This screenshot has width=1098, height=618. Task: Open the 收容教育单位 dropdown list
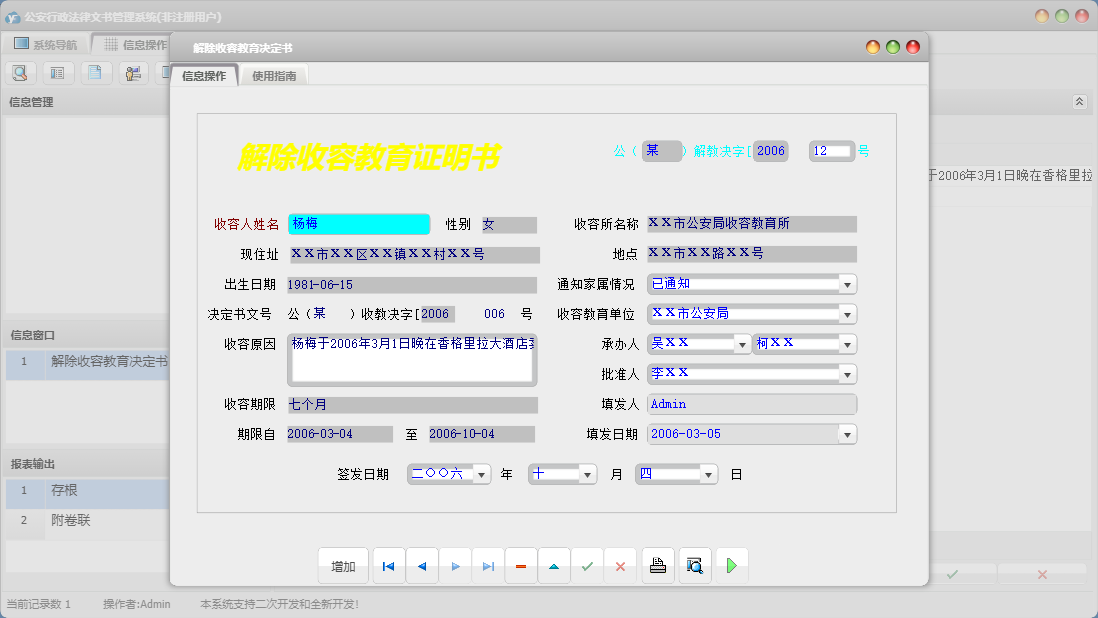tap(847, 315)
